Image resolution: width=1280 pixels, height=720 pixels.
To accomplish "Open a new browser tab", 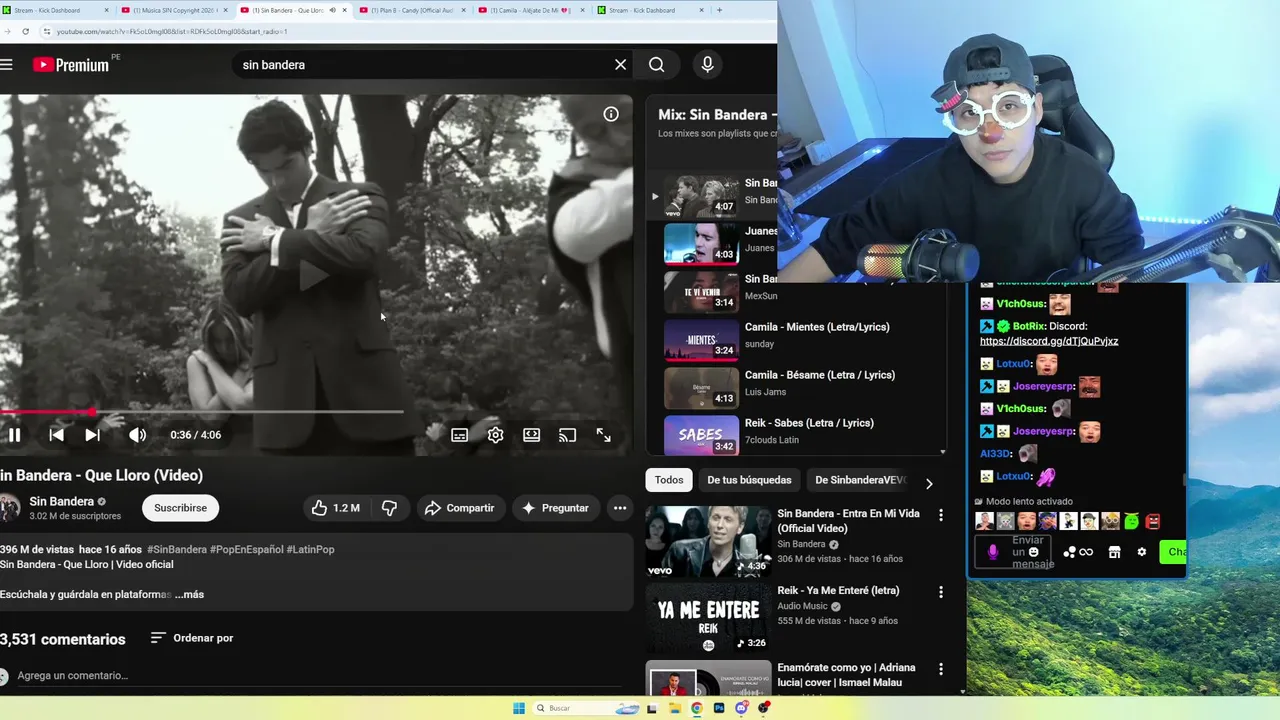I will pyautogui.click(x=719, y=10).
